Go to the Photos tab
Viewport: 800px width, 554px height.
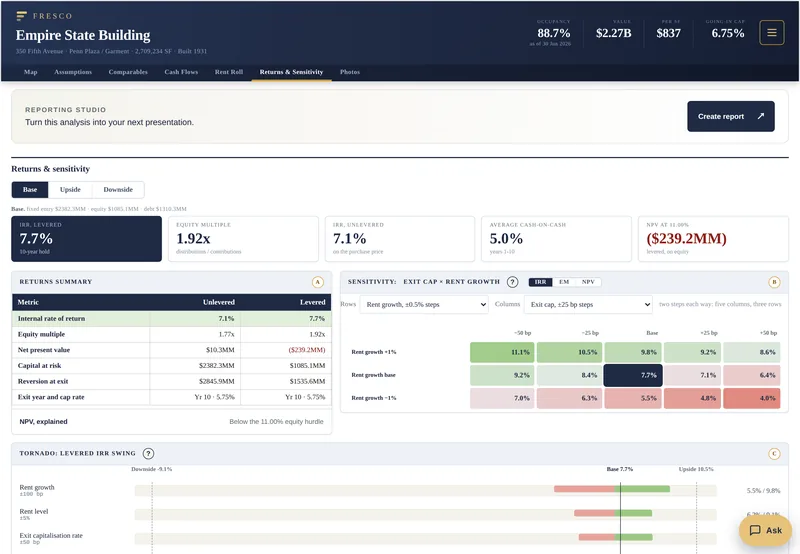tap(350, 72)
